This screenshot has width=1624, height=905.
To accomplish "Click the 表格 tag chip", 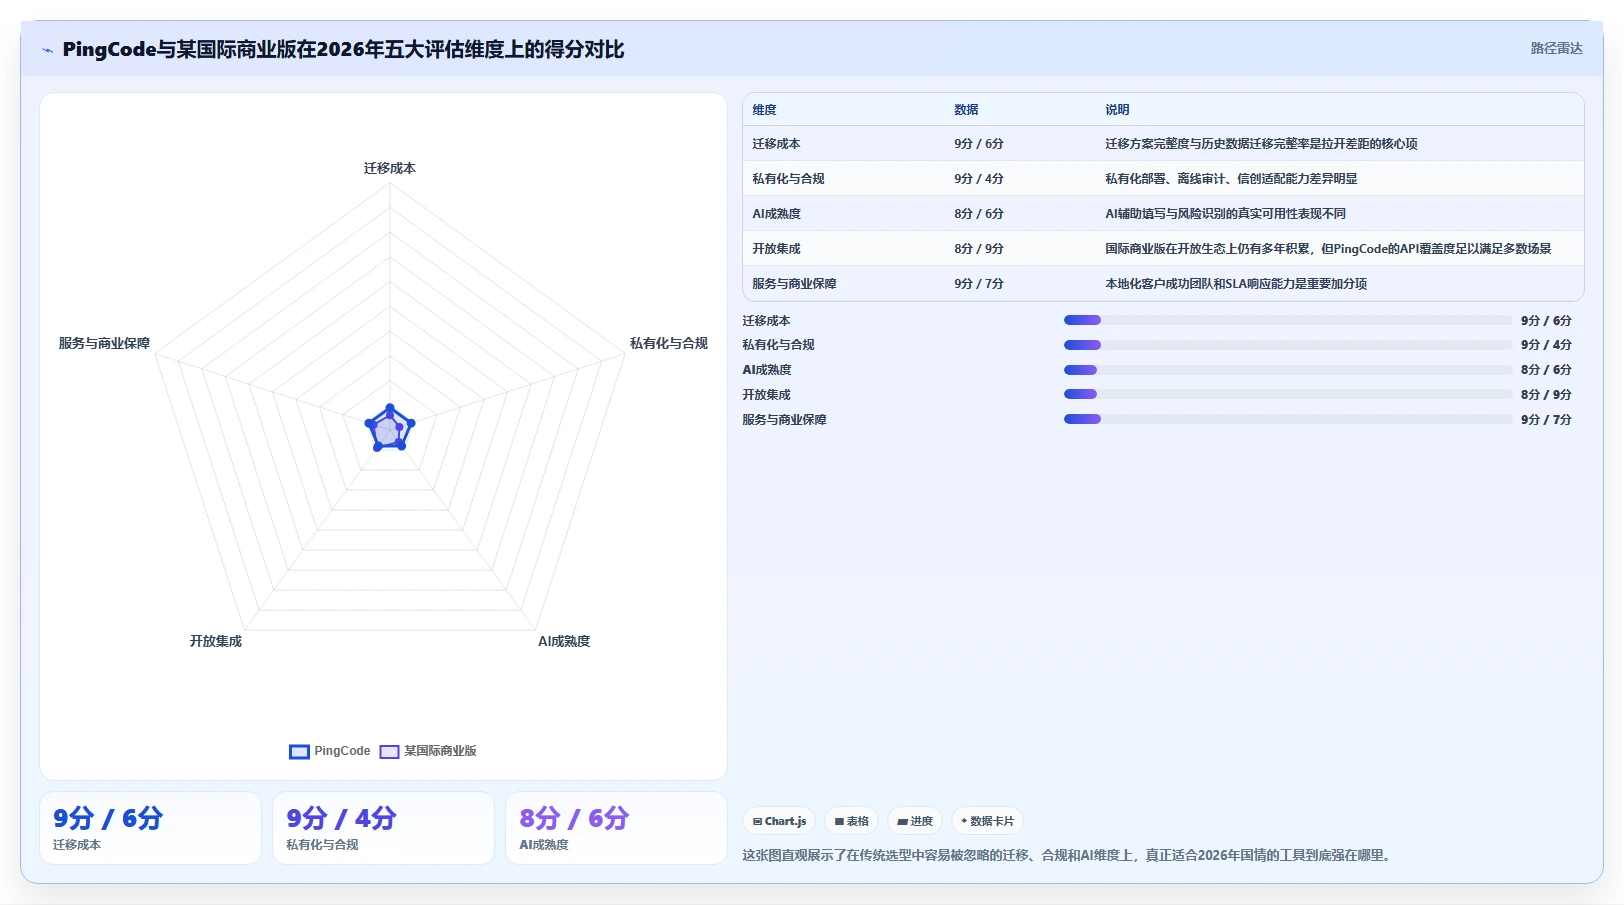I will point(851,821).
